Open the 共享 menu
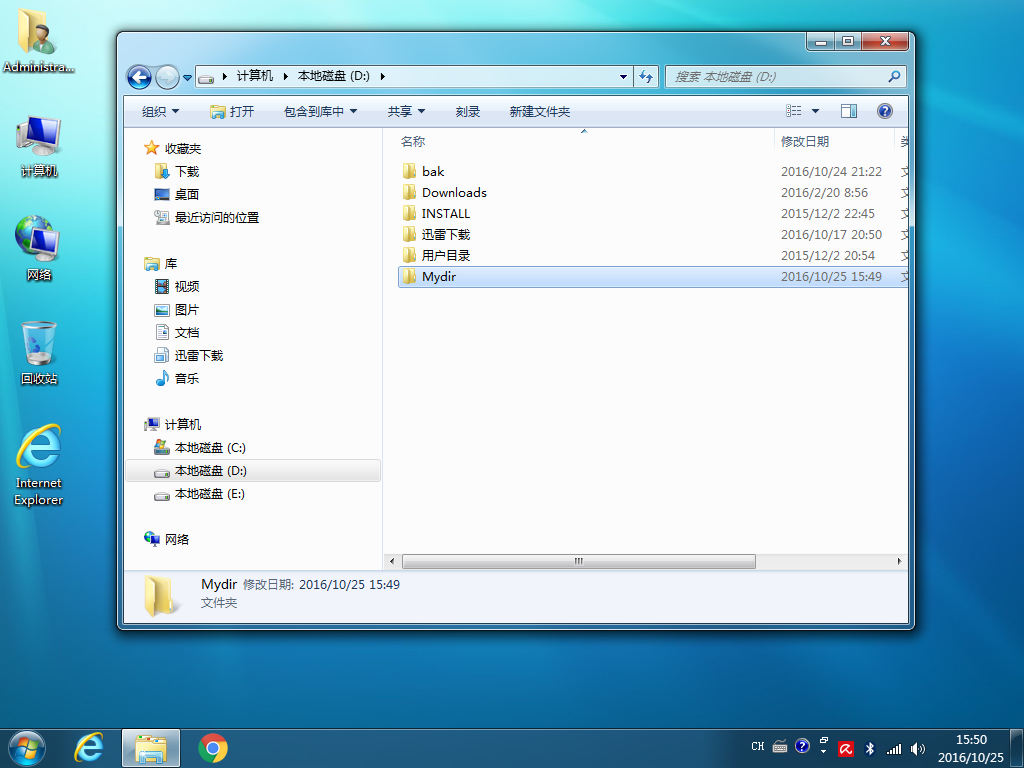 click(406, 112)
